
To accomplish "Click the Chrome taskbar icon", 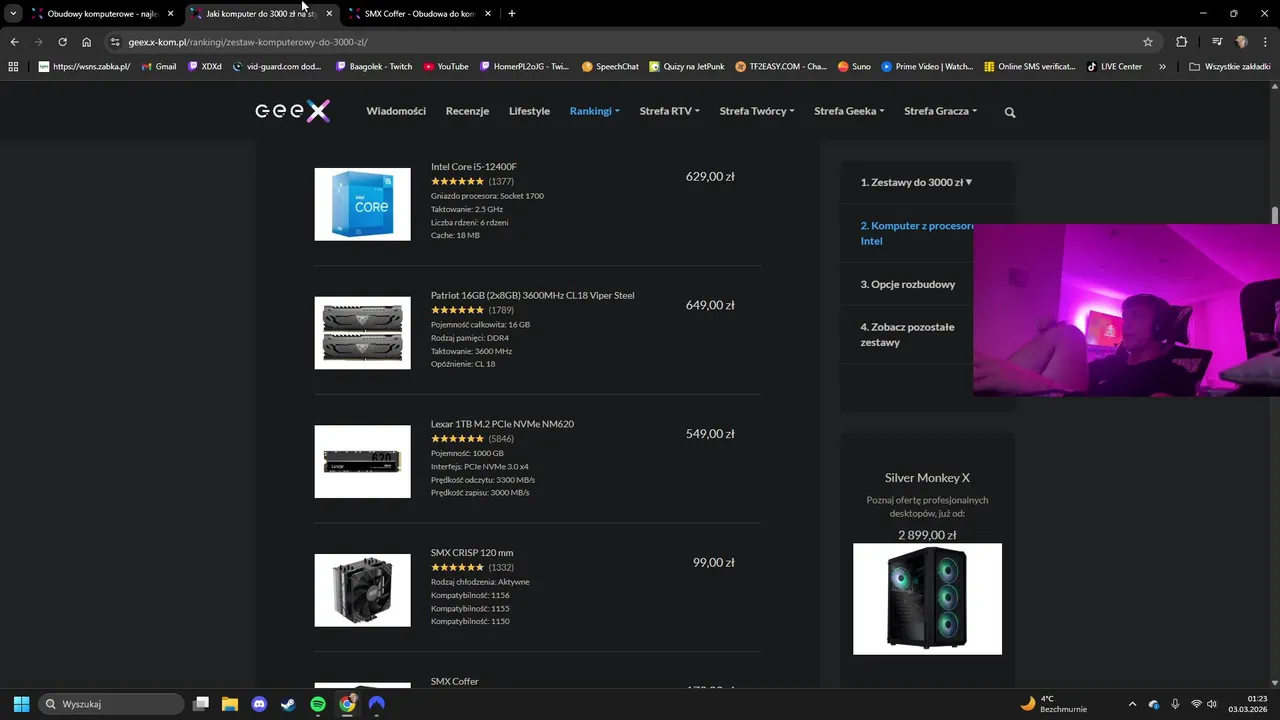I will 347,704.
